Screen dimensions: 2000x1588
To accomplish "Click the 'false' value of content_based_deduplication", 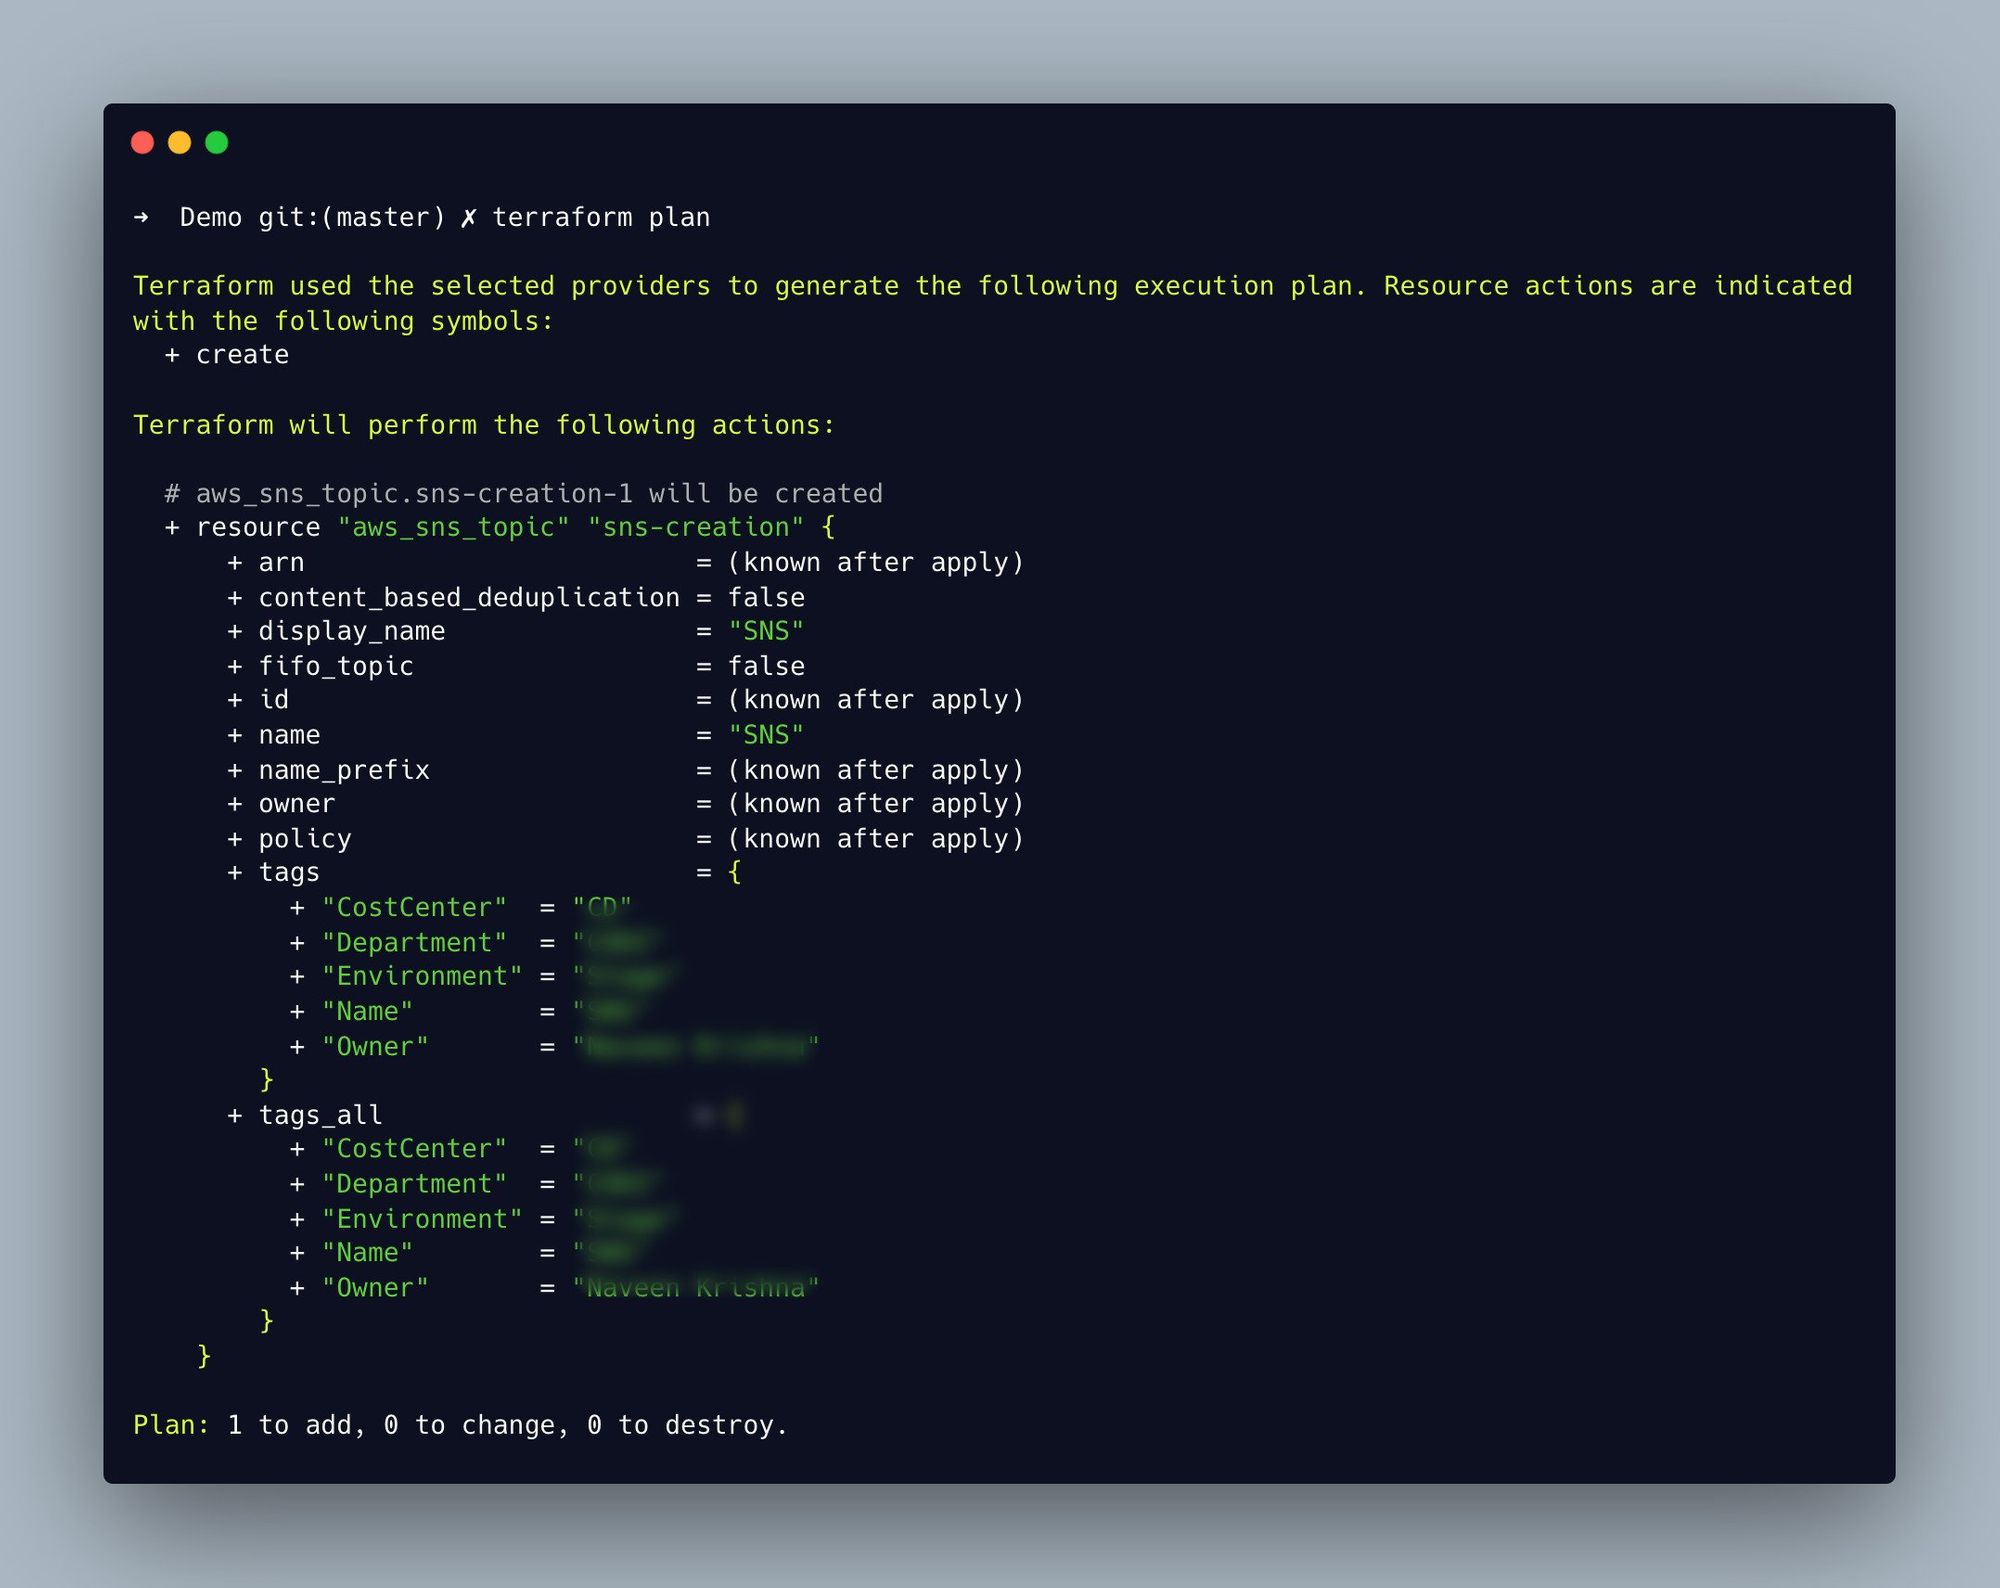I will click(766, 597).
